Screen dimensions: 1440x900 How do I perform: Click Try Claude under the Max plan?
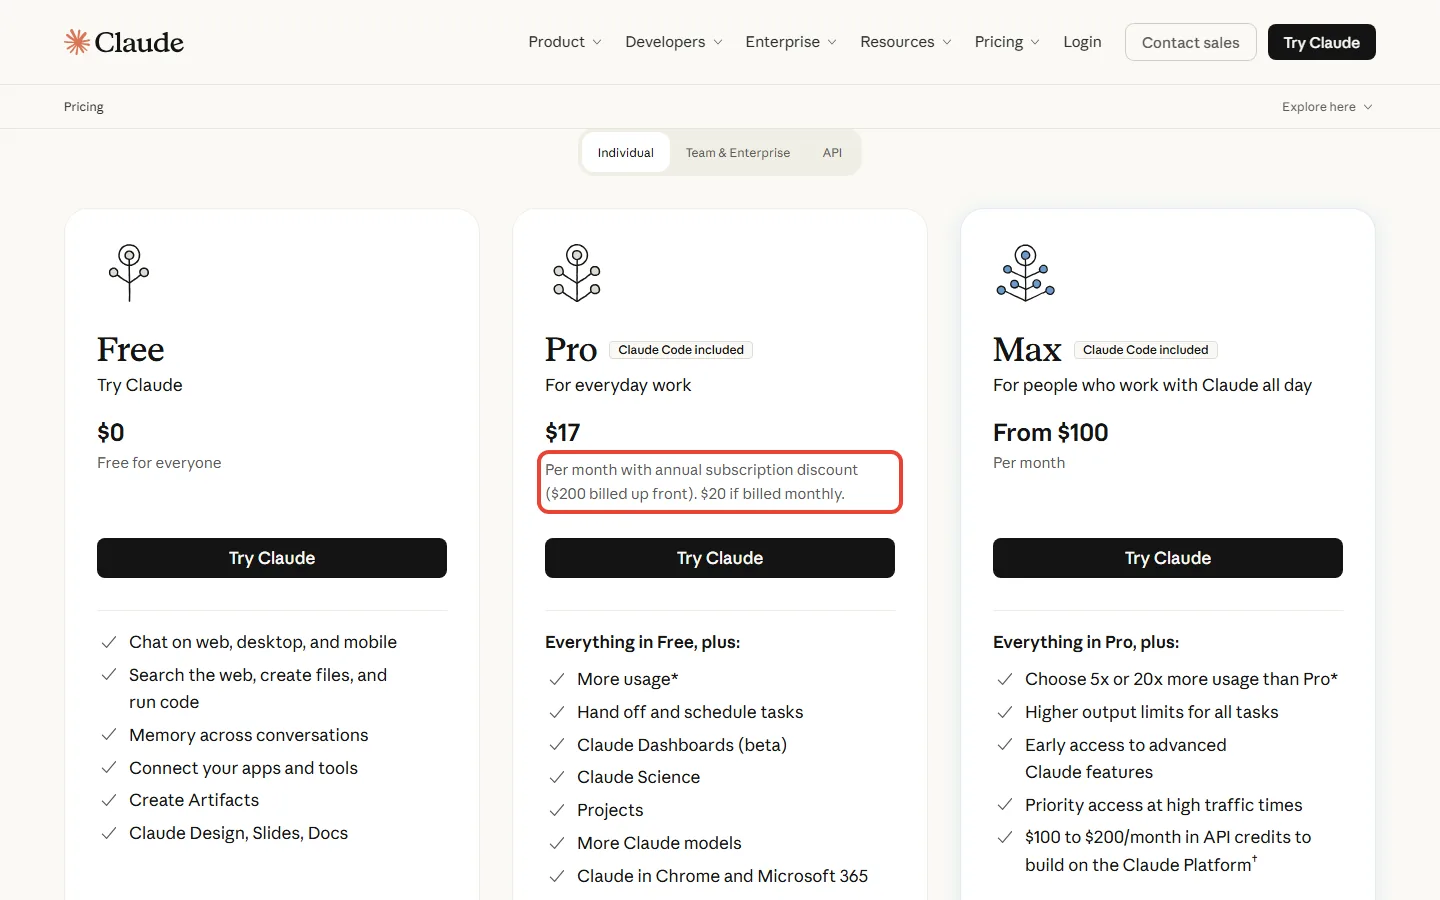click(1168, 558)
